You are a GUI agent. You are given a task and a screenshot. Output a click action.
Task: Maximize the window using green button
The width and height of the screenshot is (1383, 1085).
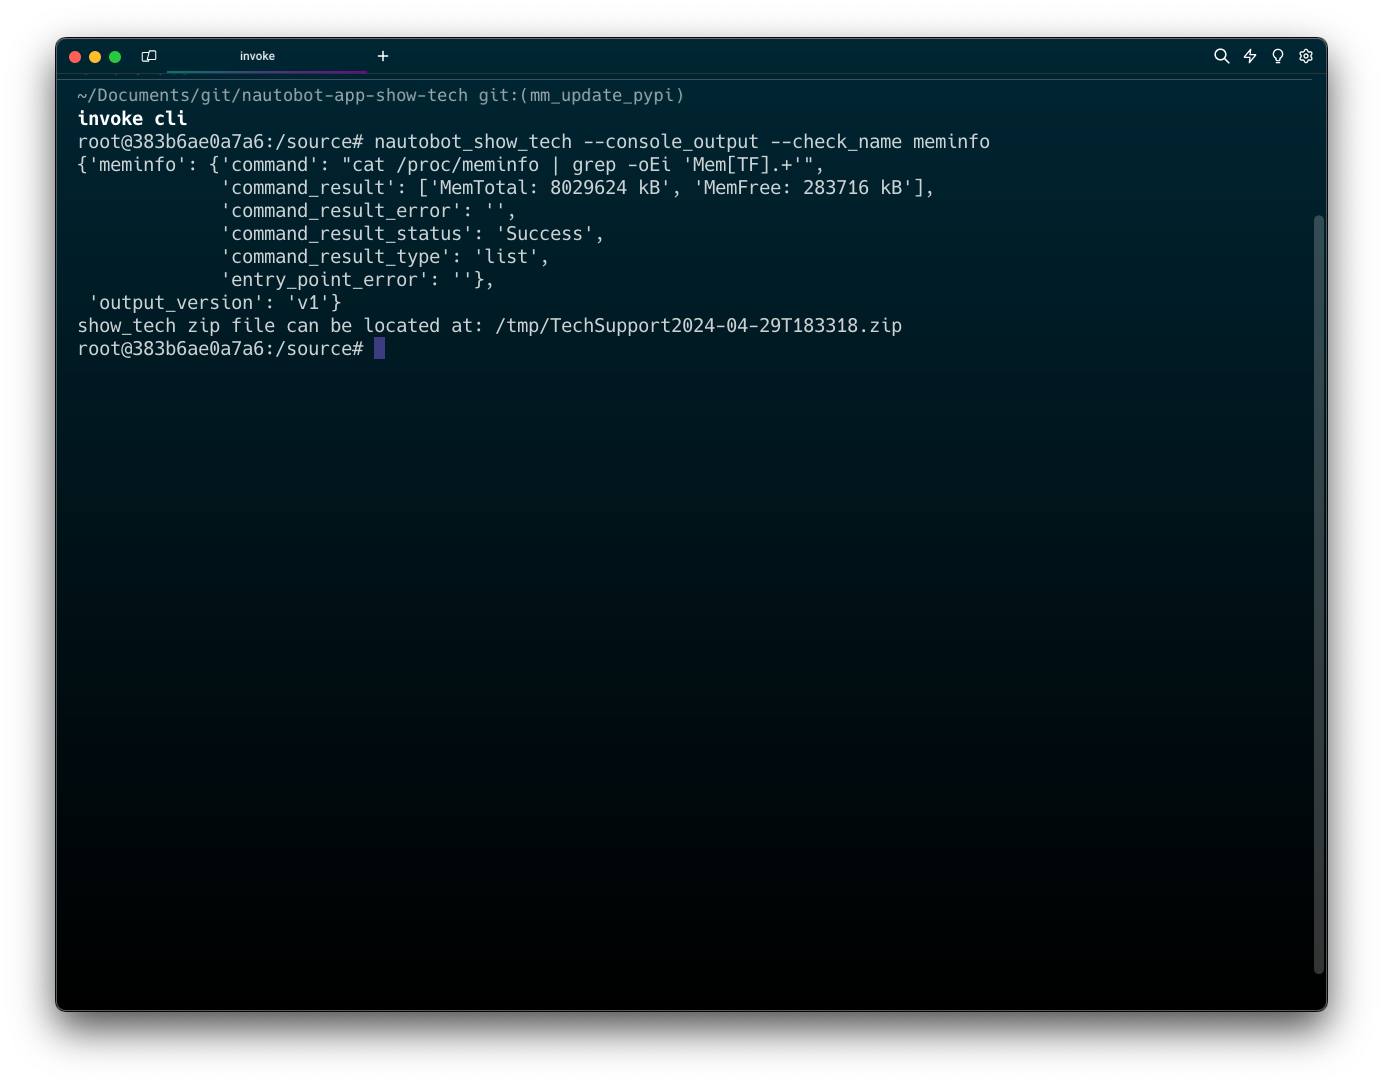click(x=115, y=57)
